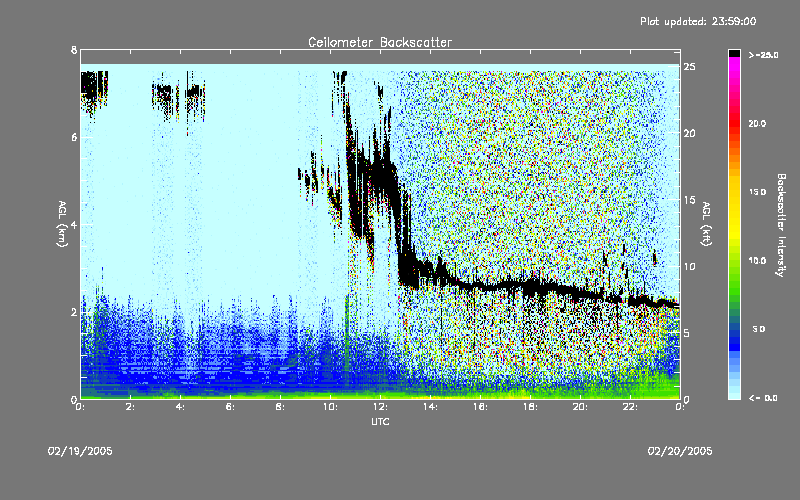Screen dimensions: 800x500
Task: Click the "<= 0.0" colorbar minimum label
Action: point(763,398)
